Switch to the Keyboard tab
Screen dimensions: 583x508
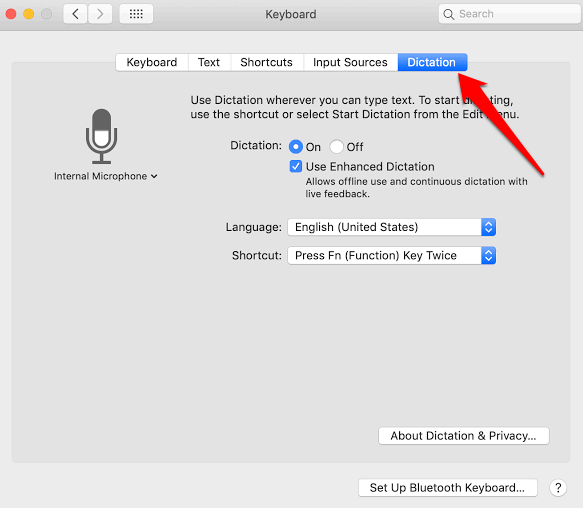152,62
